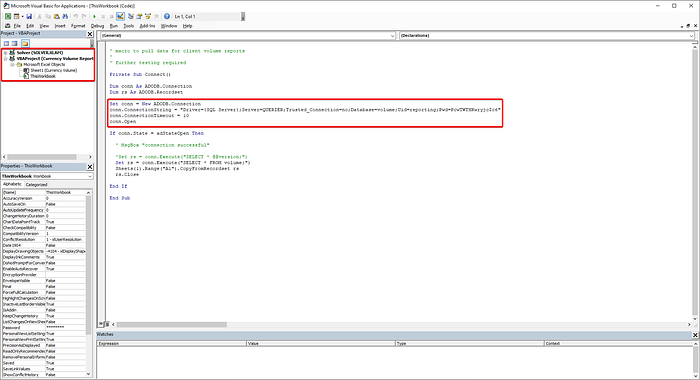Click the Procedure View button at code bottom
The image size is (700, 380).
[101, 325]
